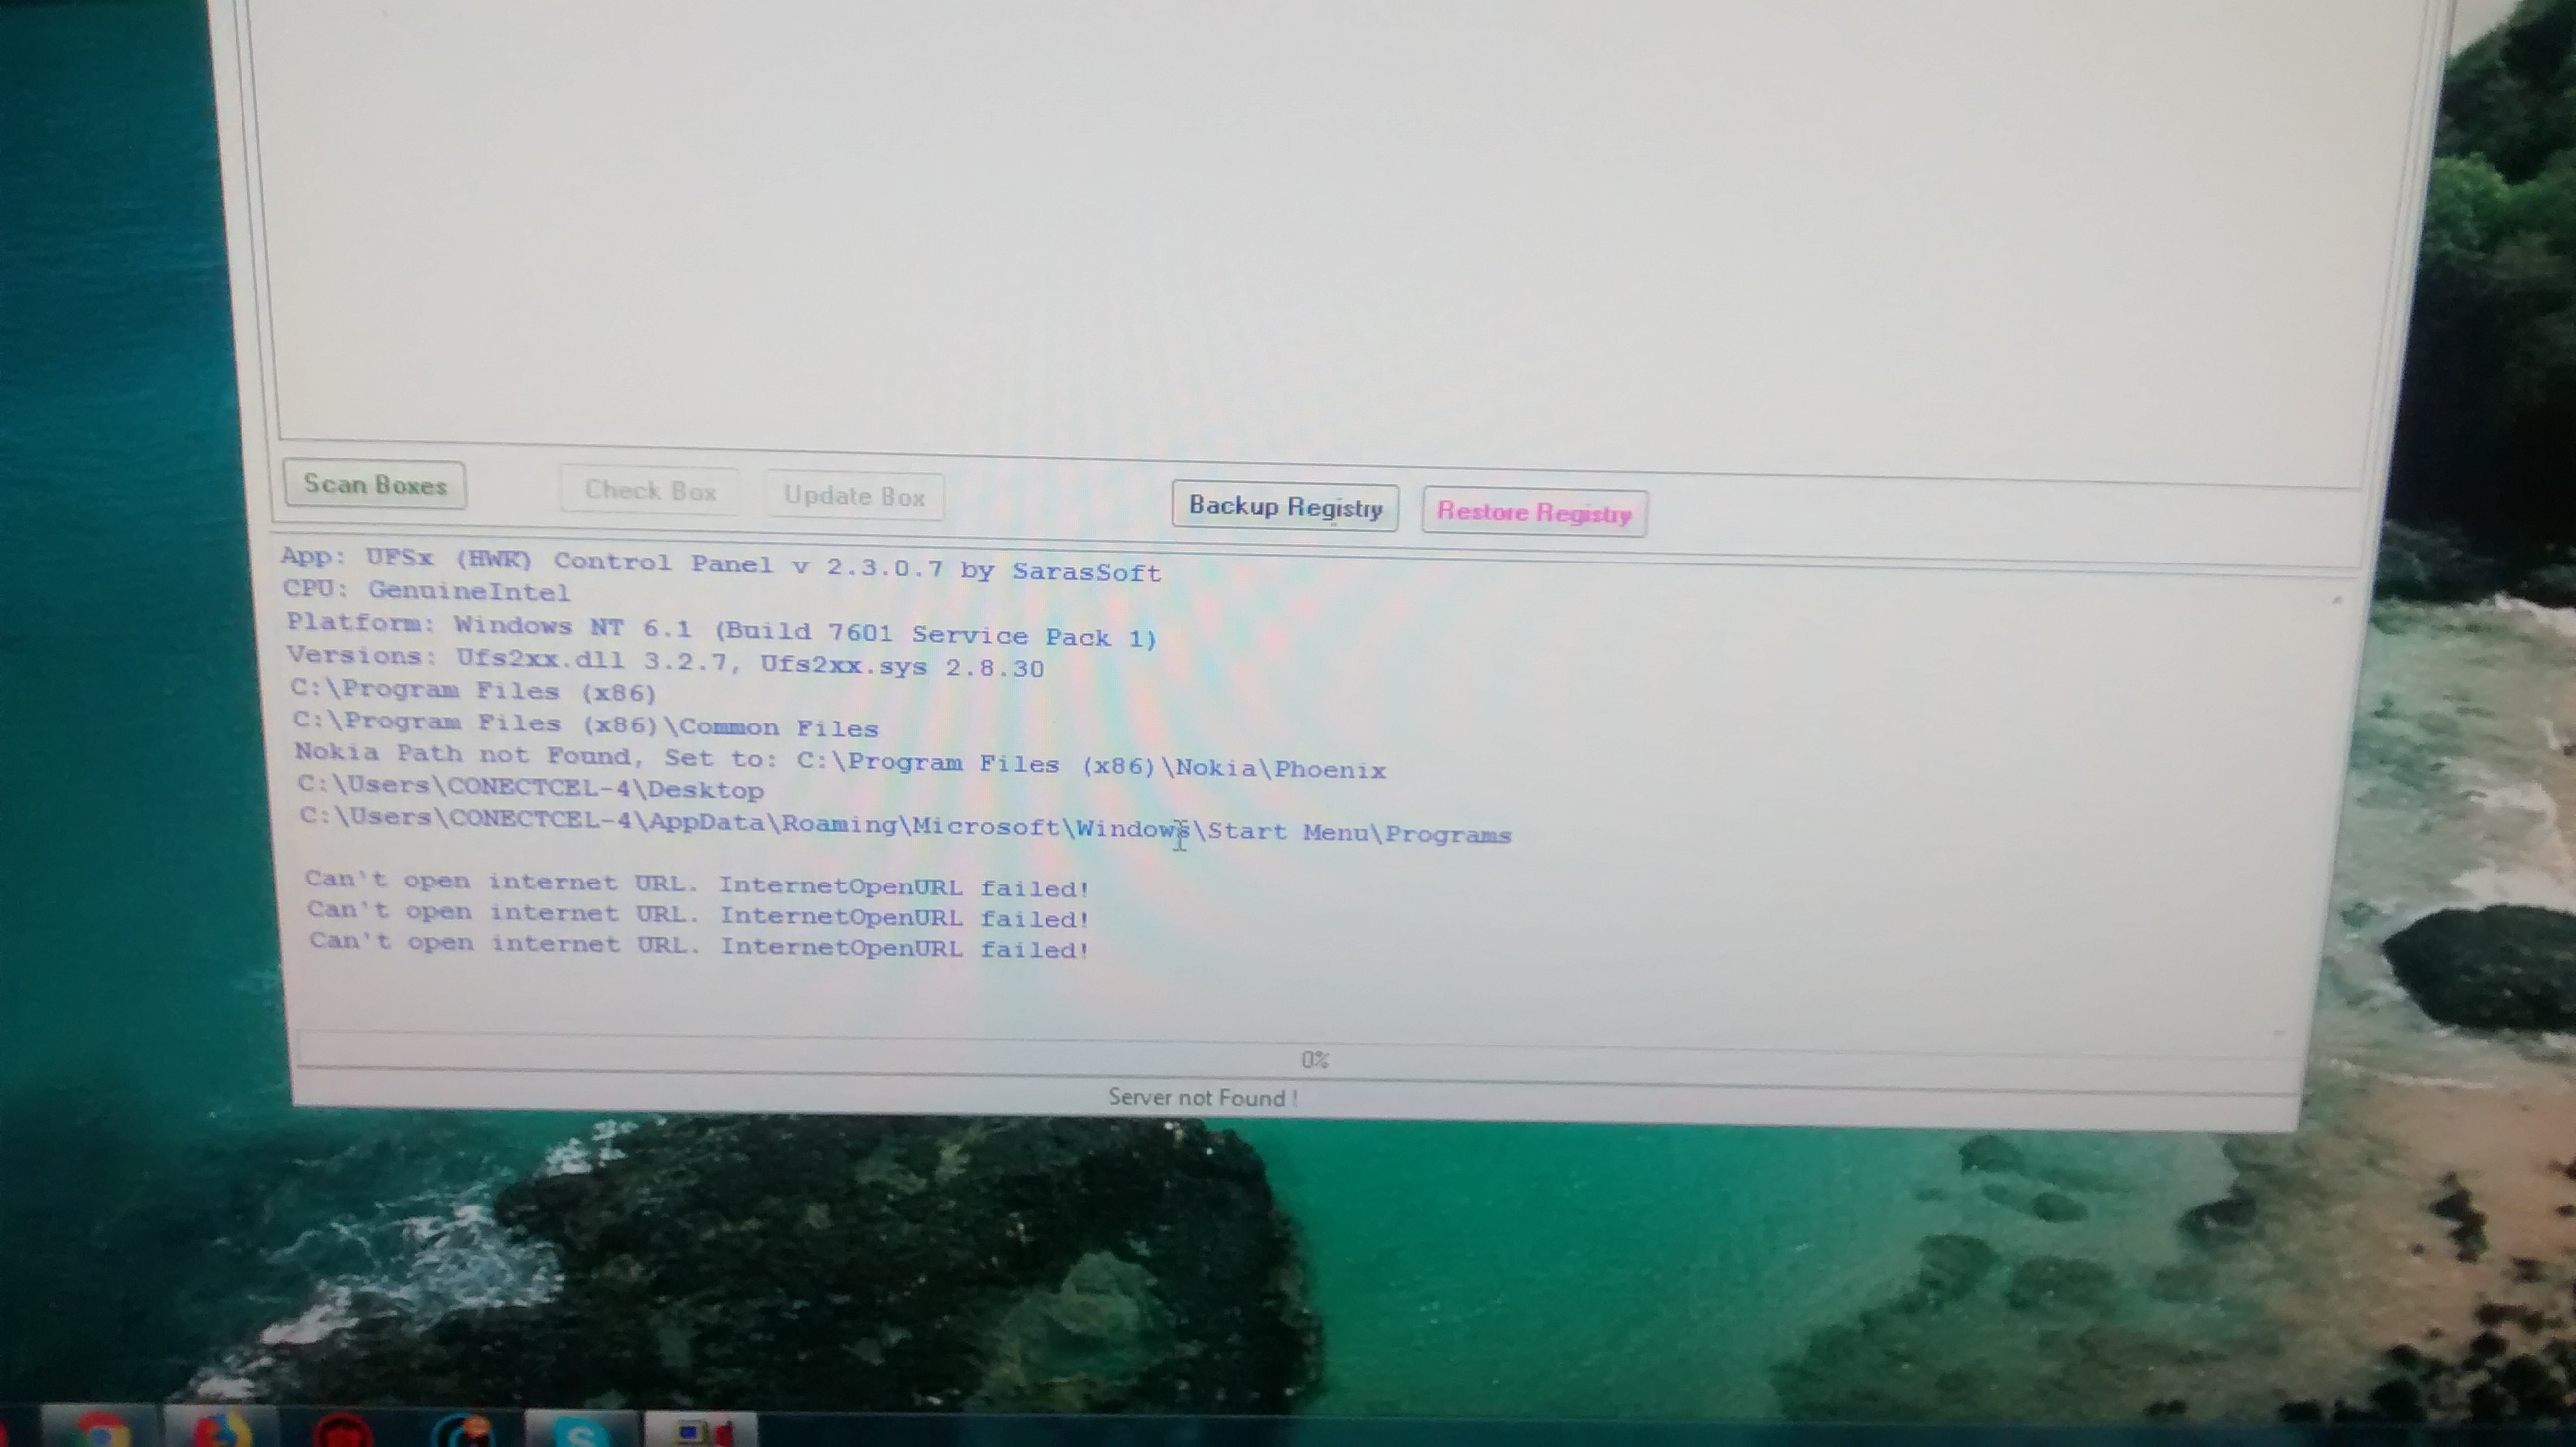Open the blue ring app with orange badge
This screenshot has width=2576, height=1447.
463,1432
